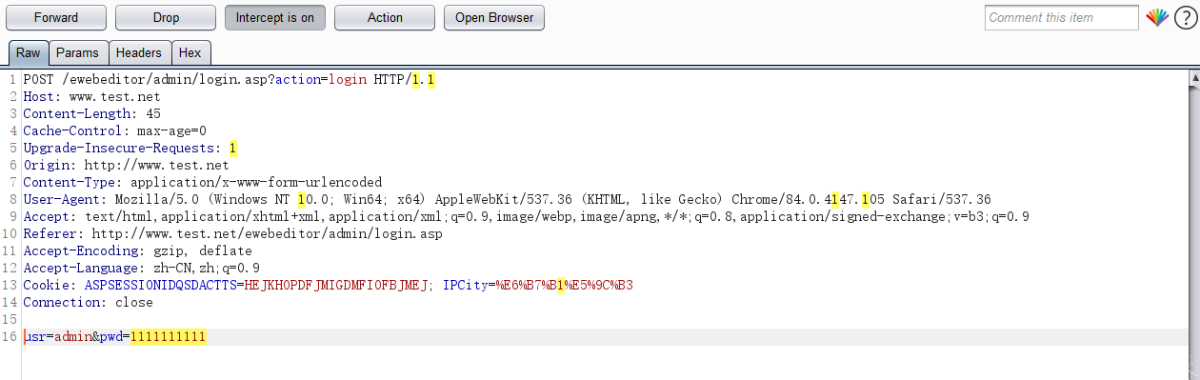
Task: Click the User-Agent header line
Action: pos(507,199)
